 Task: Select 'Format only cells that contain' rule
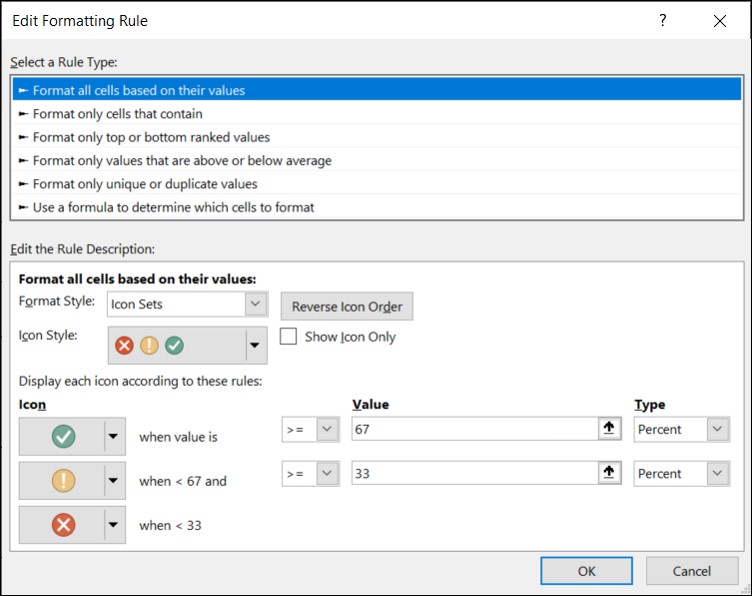(x=117, y=114)
